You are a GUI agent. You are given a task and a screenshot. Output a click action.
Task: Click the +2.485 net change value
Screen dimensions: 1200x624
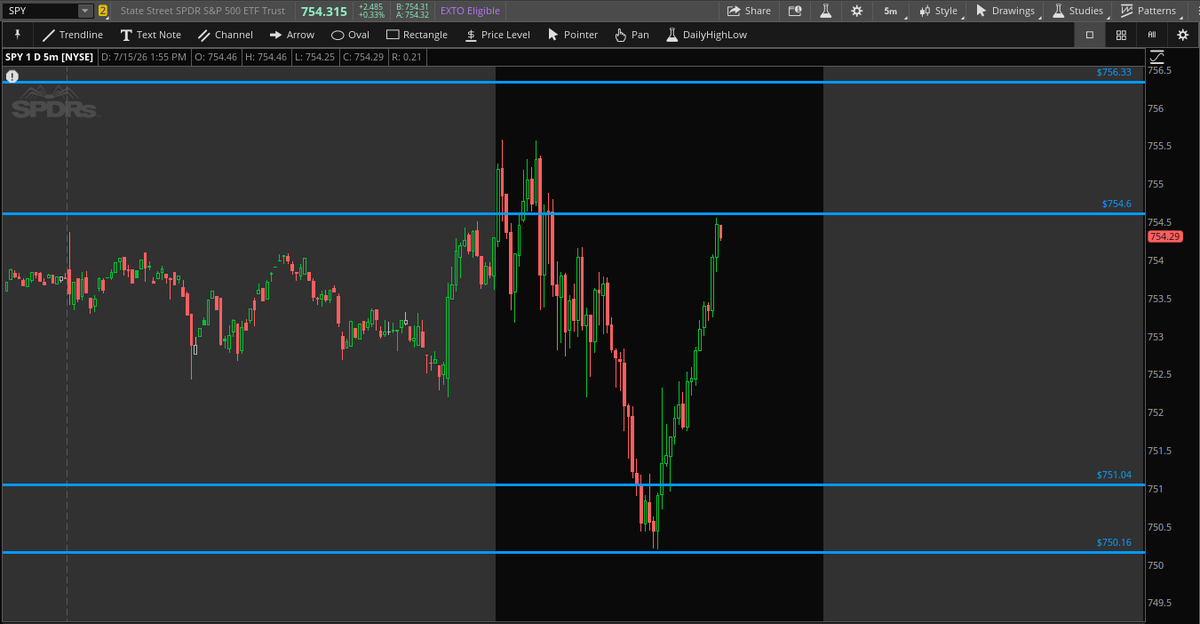tap(372, 7)
